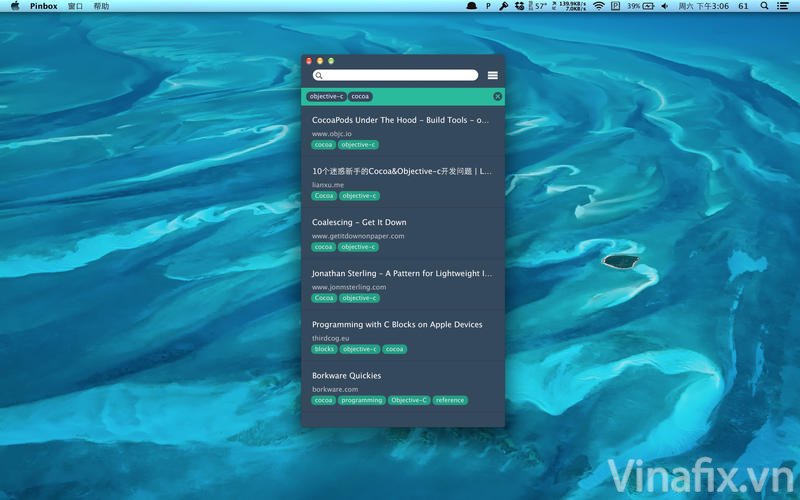This screenshot has height=500, width=800.
Task: Select the reference tag under Borkware Quickies
Action: [450, 400]
